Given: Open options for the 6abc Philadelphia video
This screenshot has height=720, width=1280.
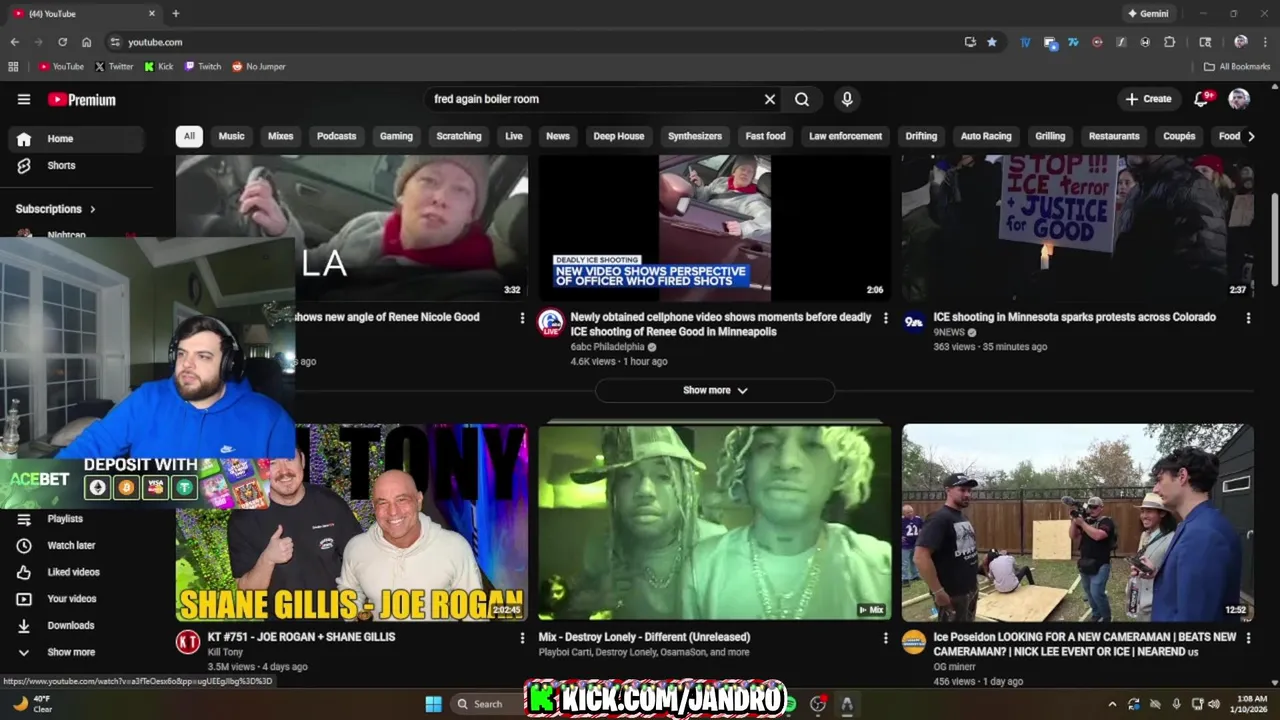Looking at the screenshot, I should point(885,318).
